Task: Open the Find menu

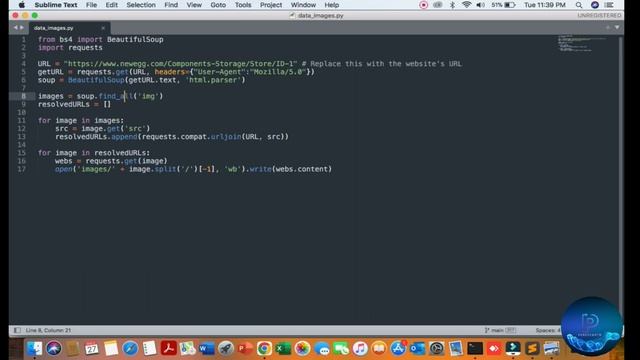Action: (x=171, y=5)
